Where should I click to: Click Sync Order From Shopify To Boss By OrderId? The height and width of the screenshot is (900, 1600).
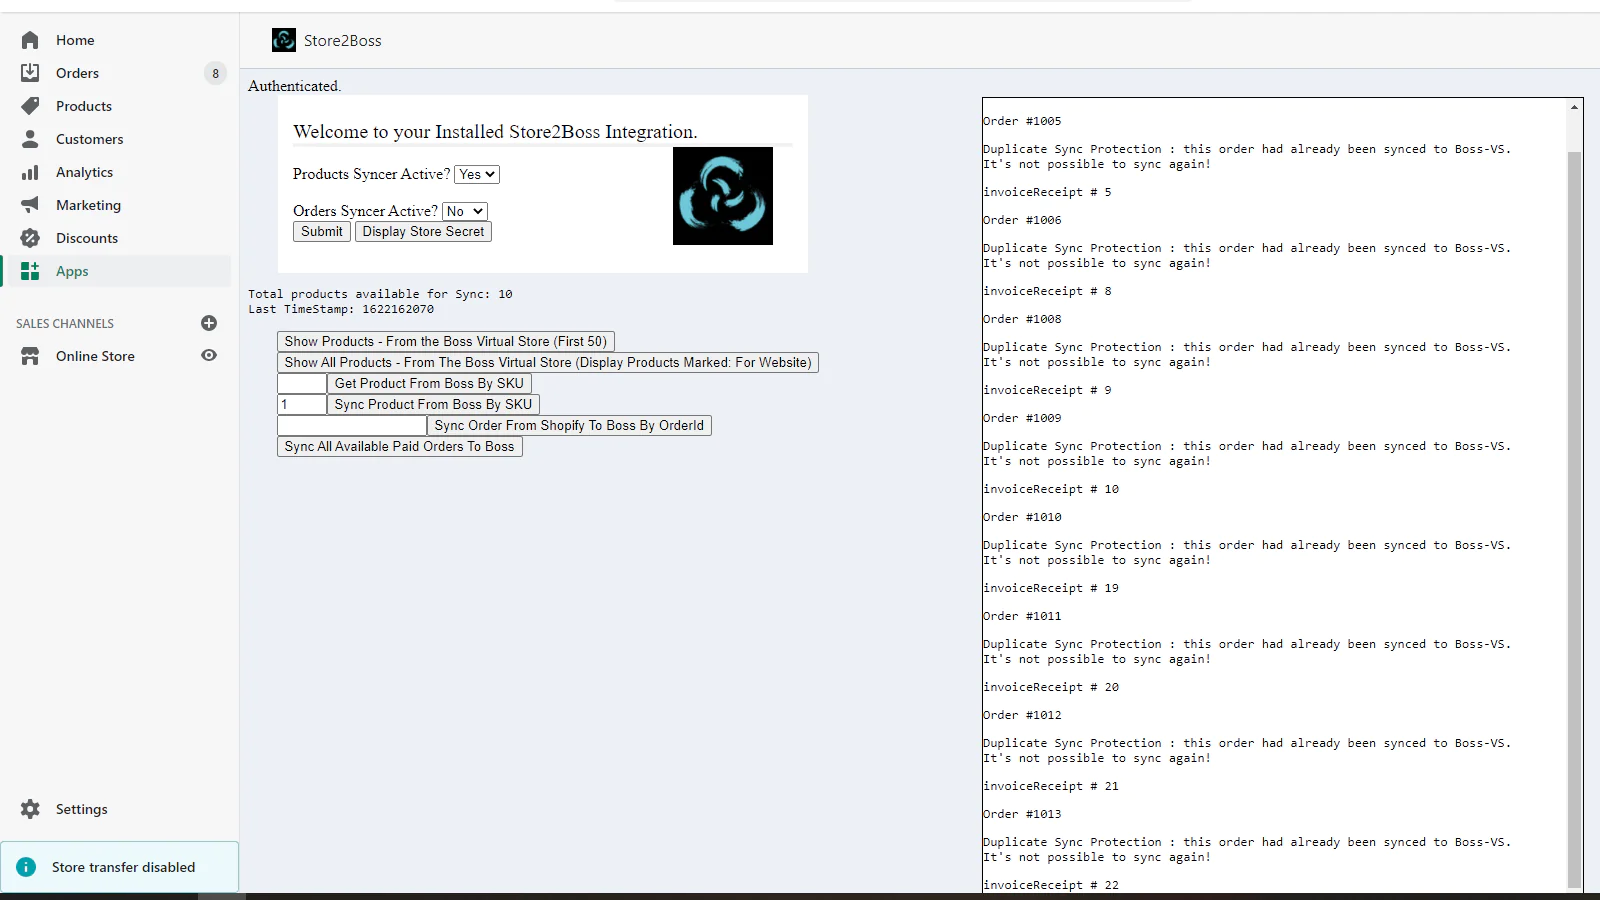pyautogui.click(x=569, y=425)
